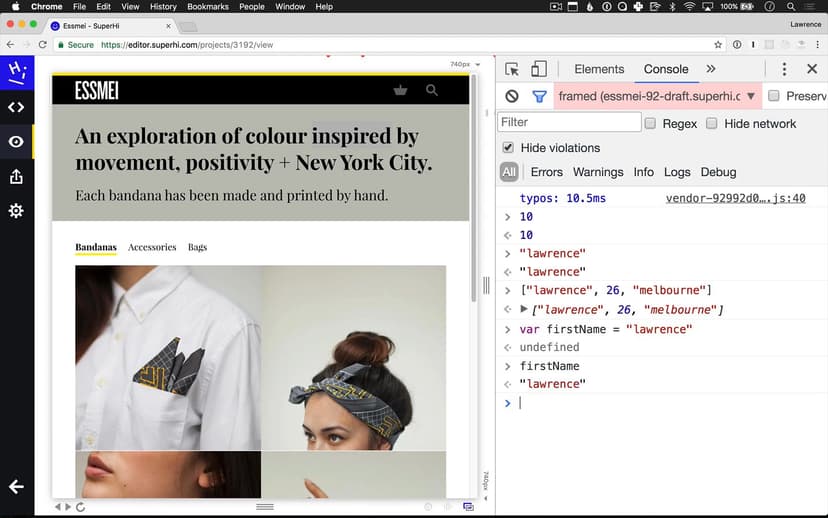Open the code editor view icon
The height and width of the screenshot is (518, 828).
coord(16,107)
